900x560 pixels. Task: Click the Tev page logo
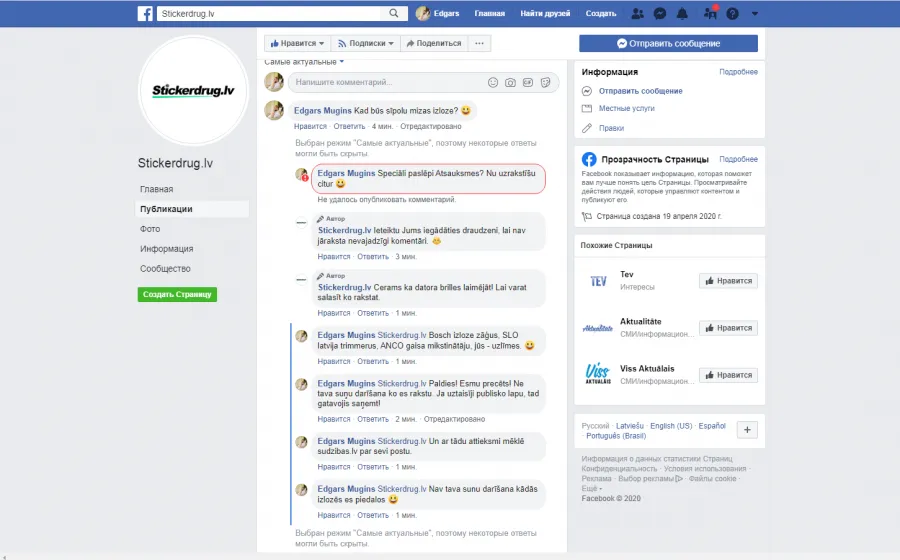coord(598,281)
